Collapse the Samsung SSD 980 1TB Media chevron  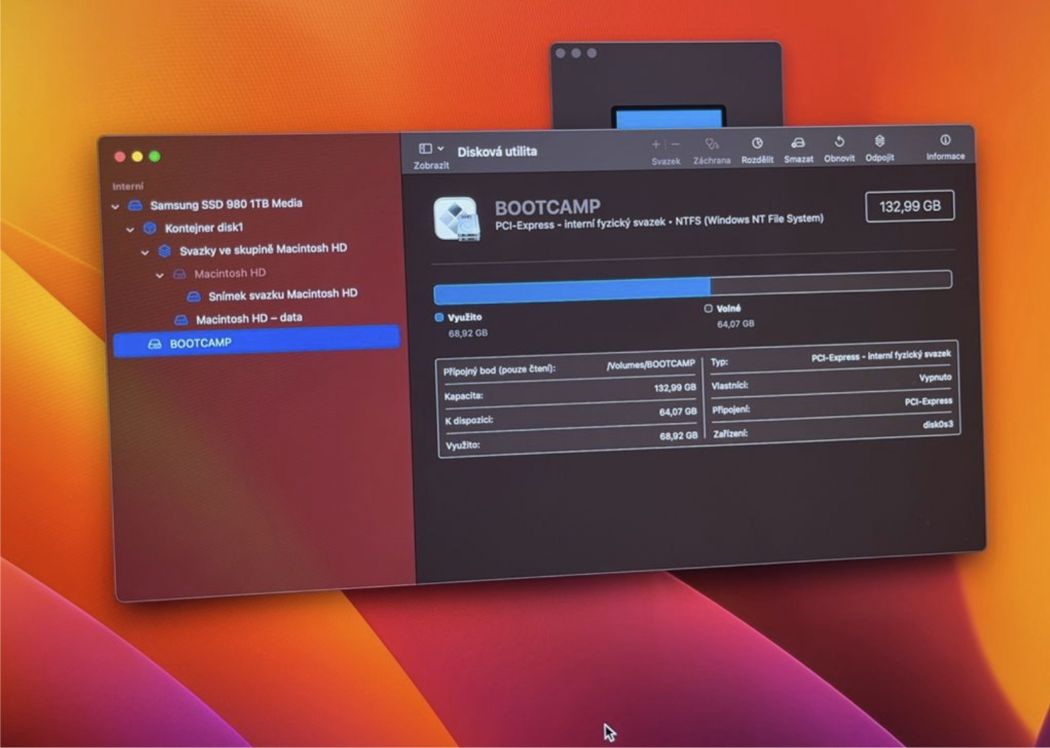115,207
